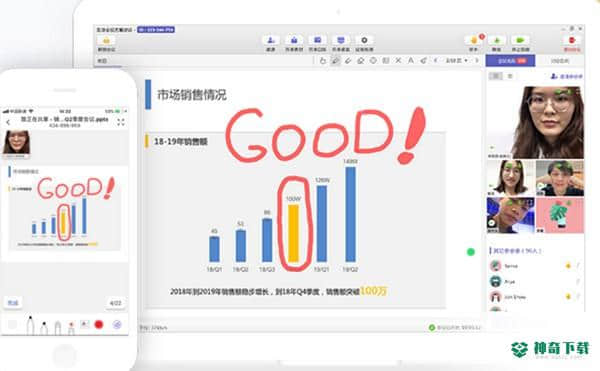Go to previous page arrow in annotation bar
Image resolution: width=600 pixels, height=371 pixels.
(x=435, y=60)
